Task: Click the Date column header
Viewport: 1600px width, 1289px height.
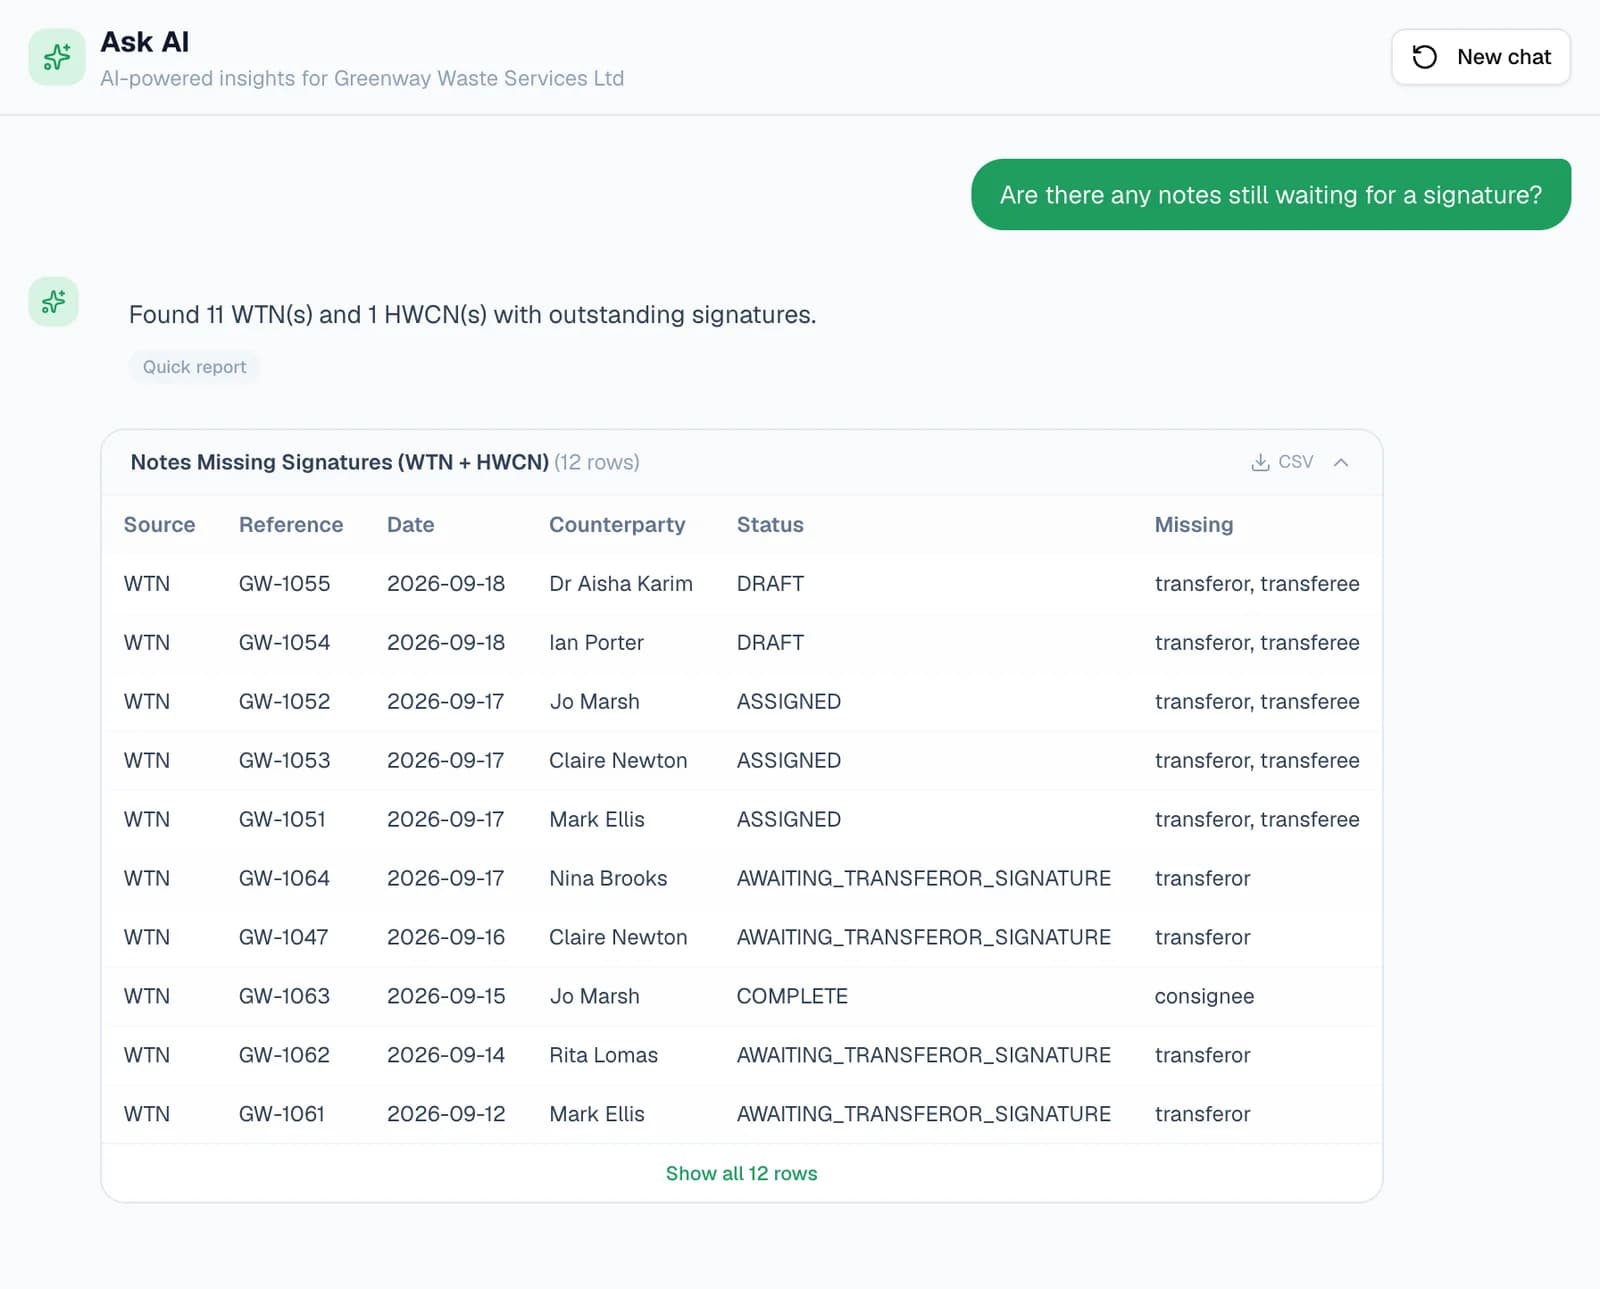Action: coord(410,525)
